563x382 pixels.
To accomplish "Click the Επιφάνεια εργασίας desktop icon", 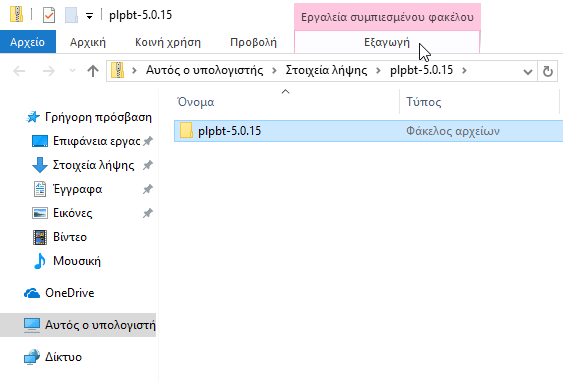I will 39,141.
